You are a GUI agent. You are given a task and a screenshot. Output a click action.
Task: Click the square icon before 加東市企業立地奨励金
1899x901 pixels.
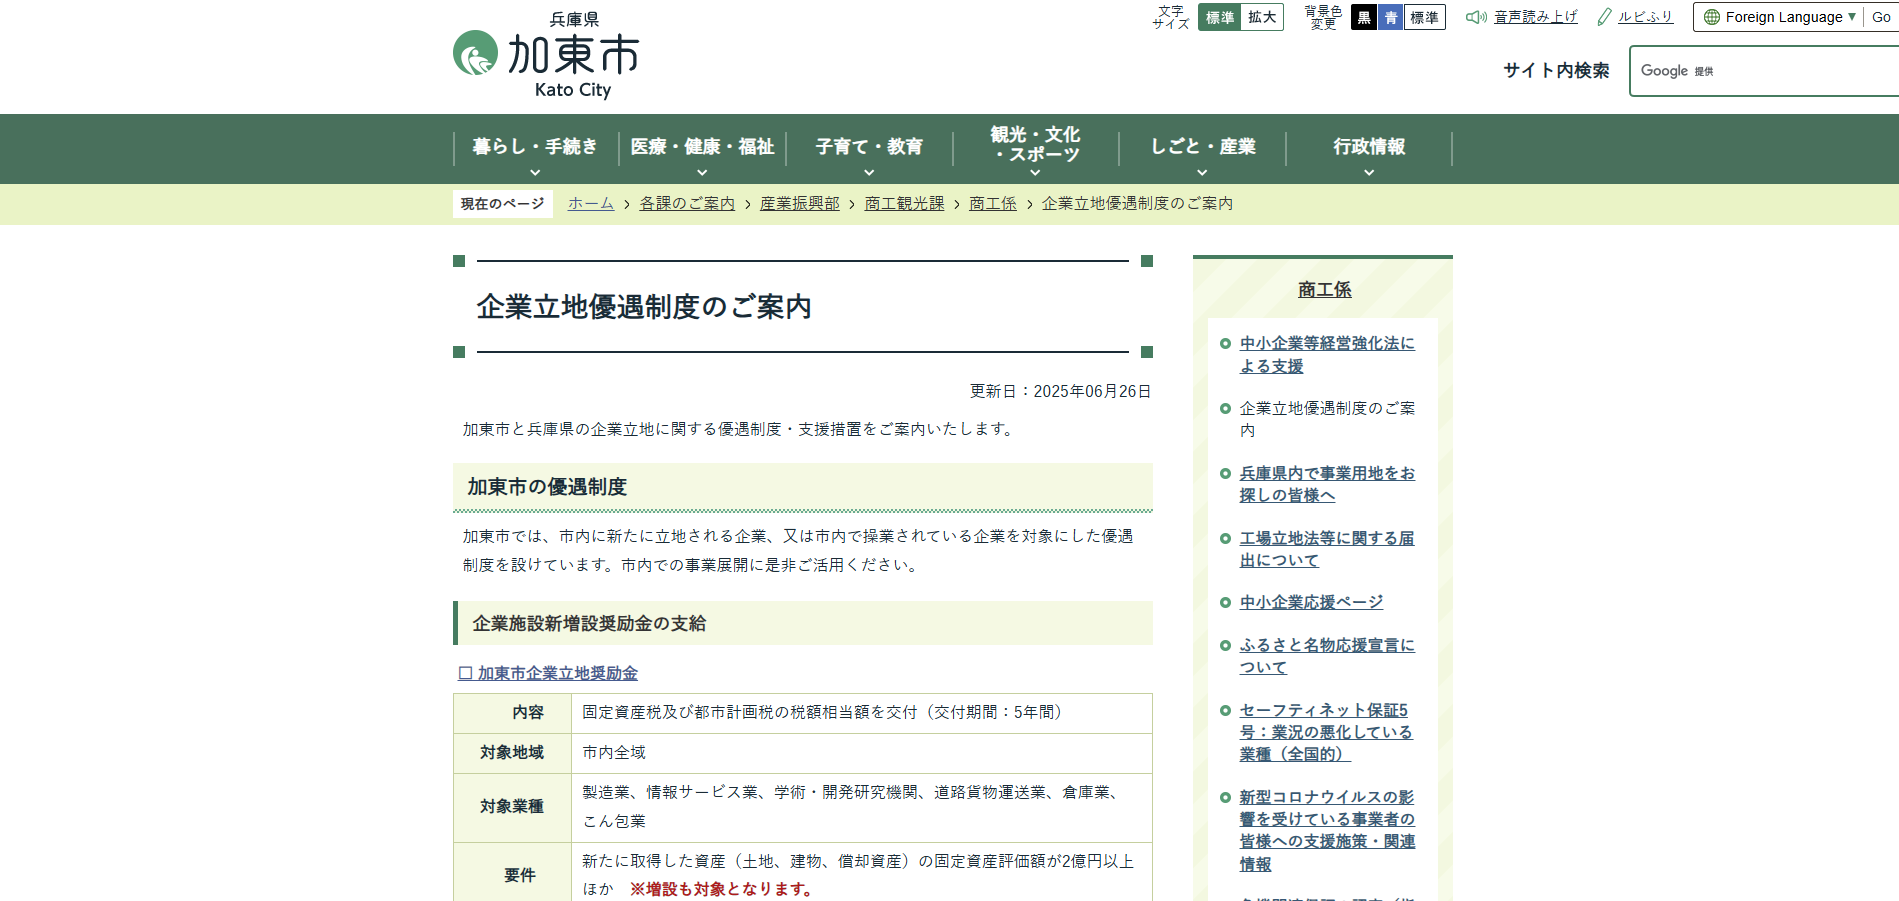tap(465, 673)
